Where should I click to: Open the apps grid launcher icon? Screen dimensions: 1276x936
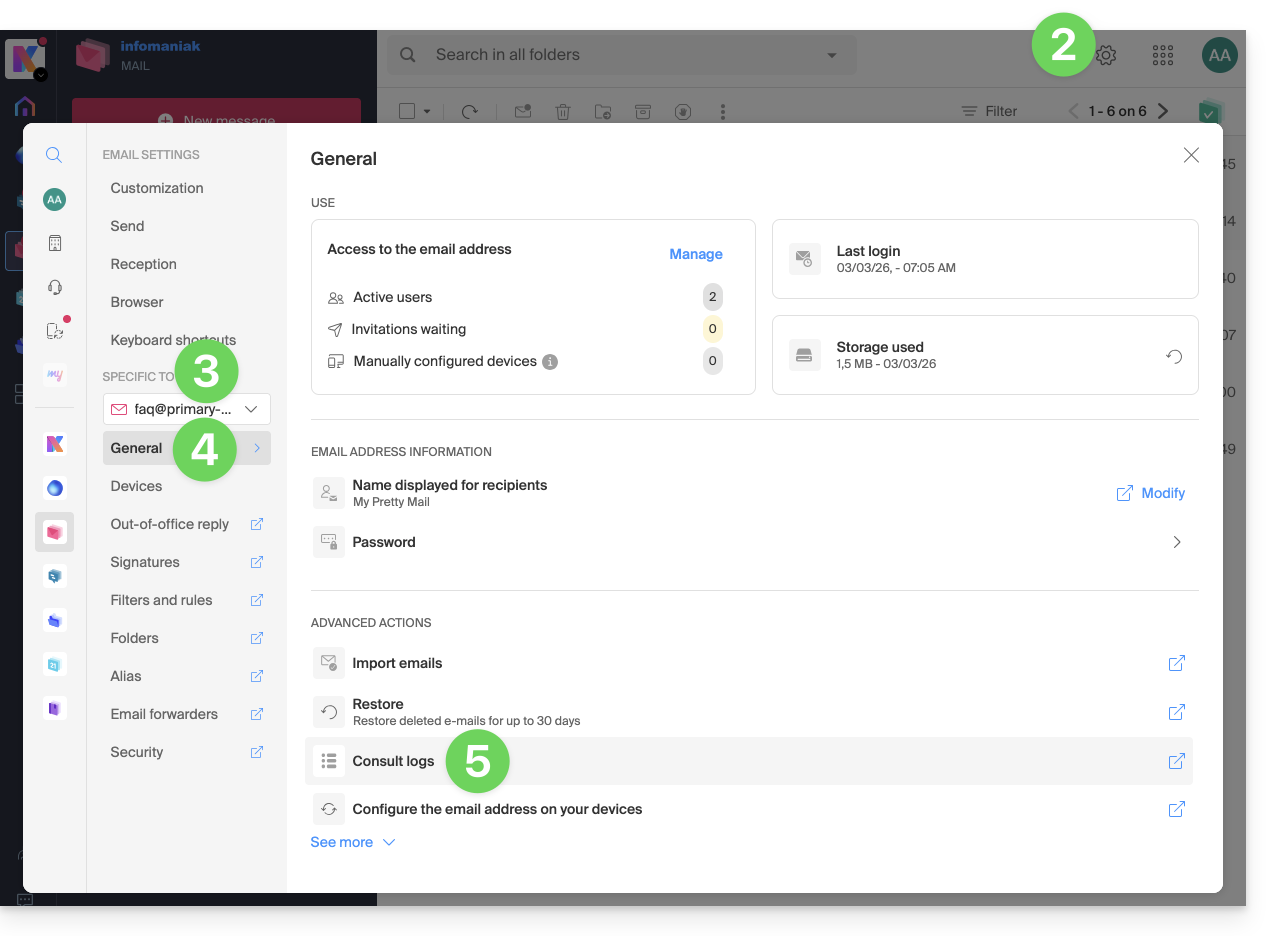[1162, 56]
